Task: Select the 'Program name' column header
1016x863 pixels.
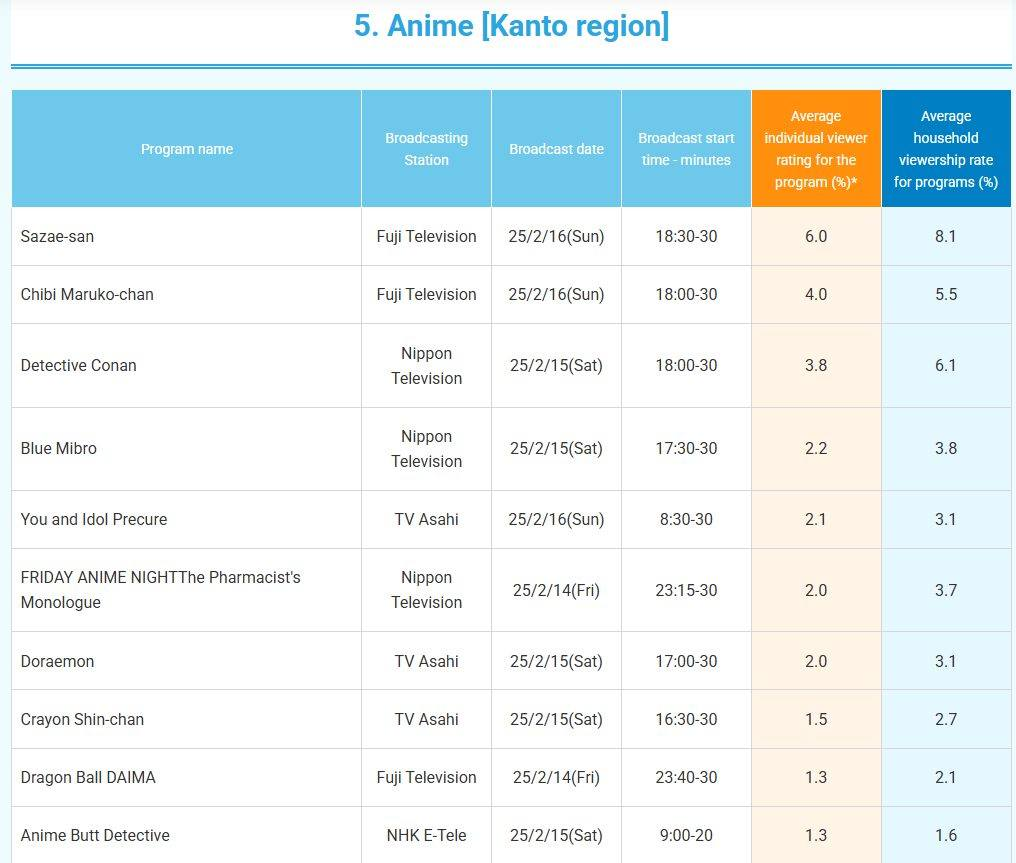Action: click(187, 149)
